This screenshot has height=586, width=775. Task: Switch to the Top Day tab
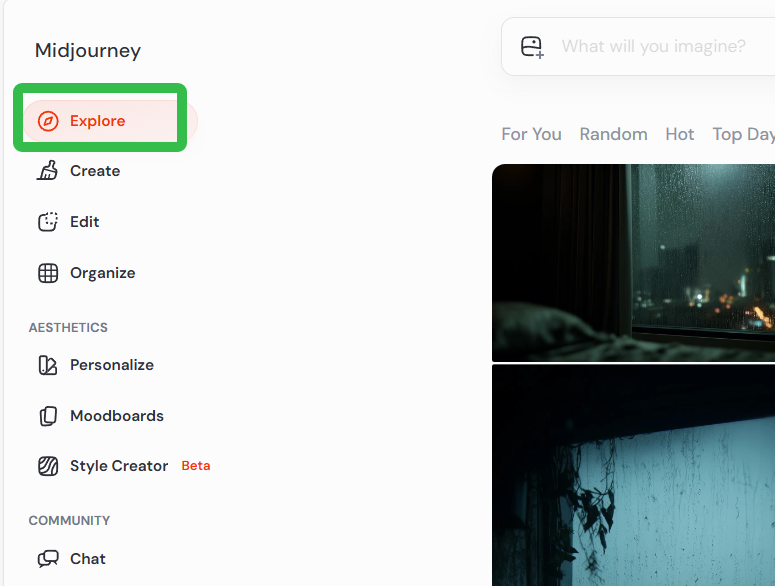(x=743, y=134)
